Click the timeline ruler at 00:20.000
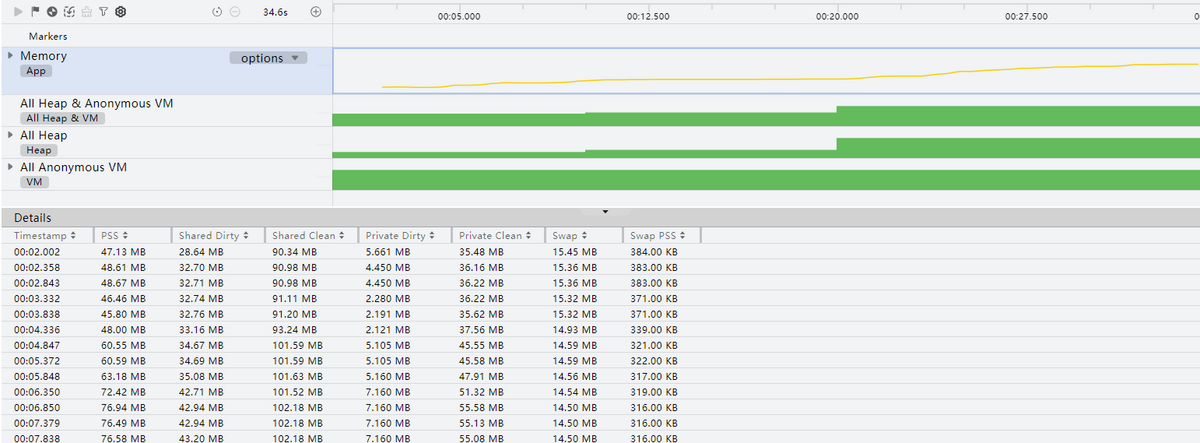The image size is (1200, 443). point(837,17)
